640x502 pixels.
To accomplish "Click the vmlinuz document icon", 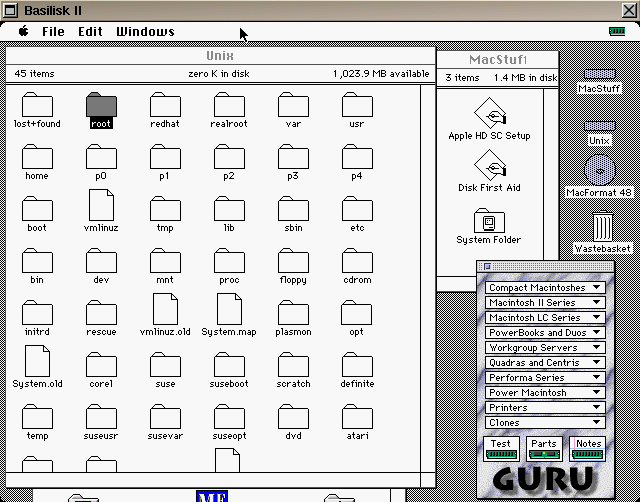I will (101, 205).
